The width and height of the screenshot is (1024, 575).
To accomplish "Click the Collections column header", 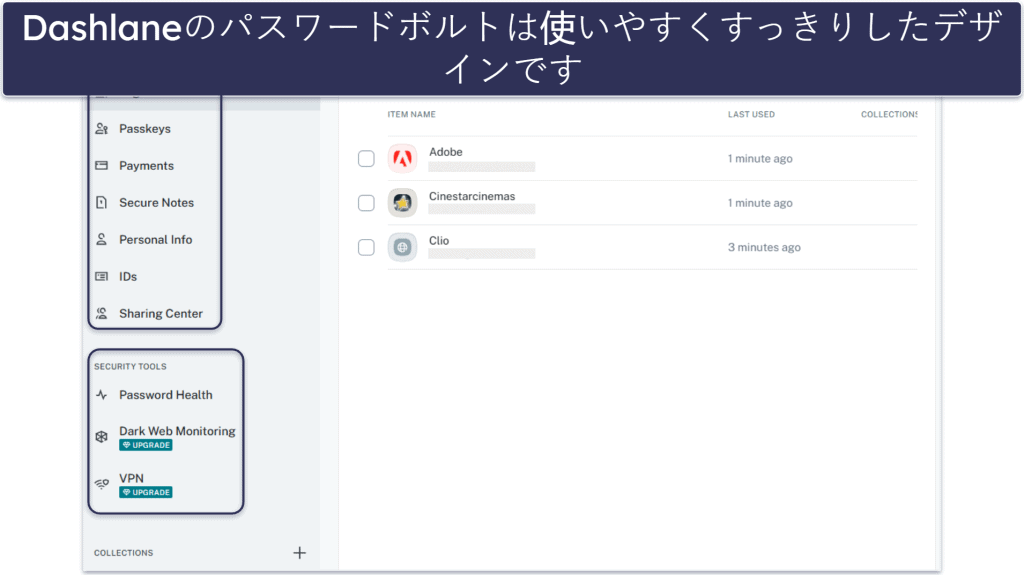I will click(x=889, y=114).
